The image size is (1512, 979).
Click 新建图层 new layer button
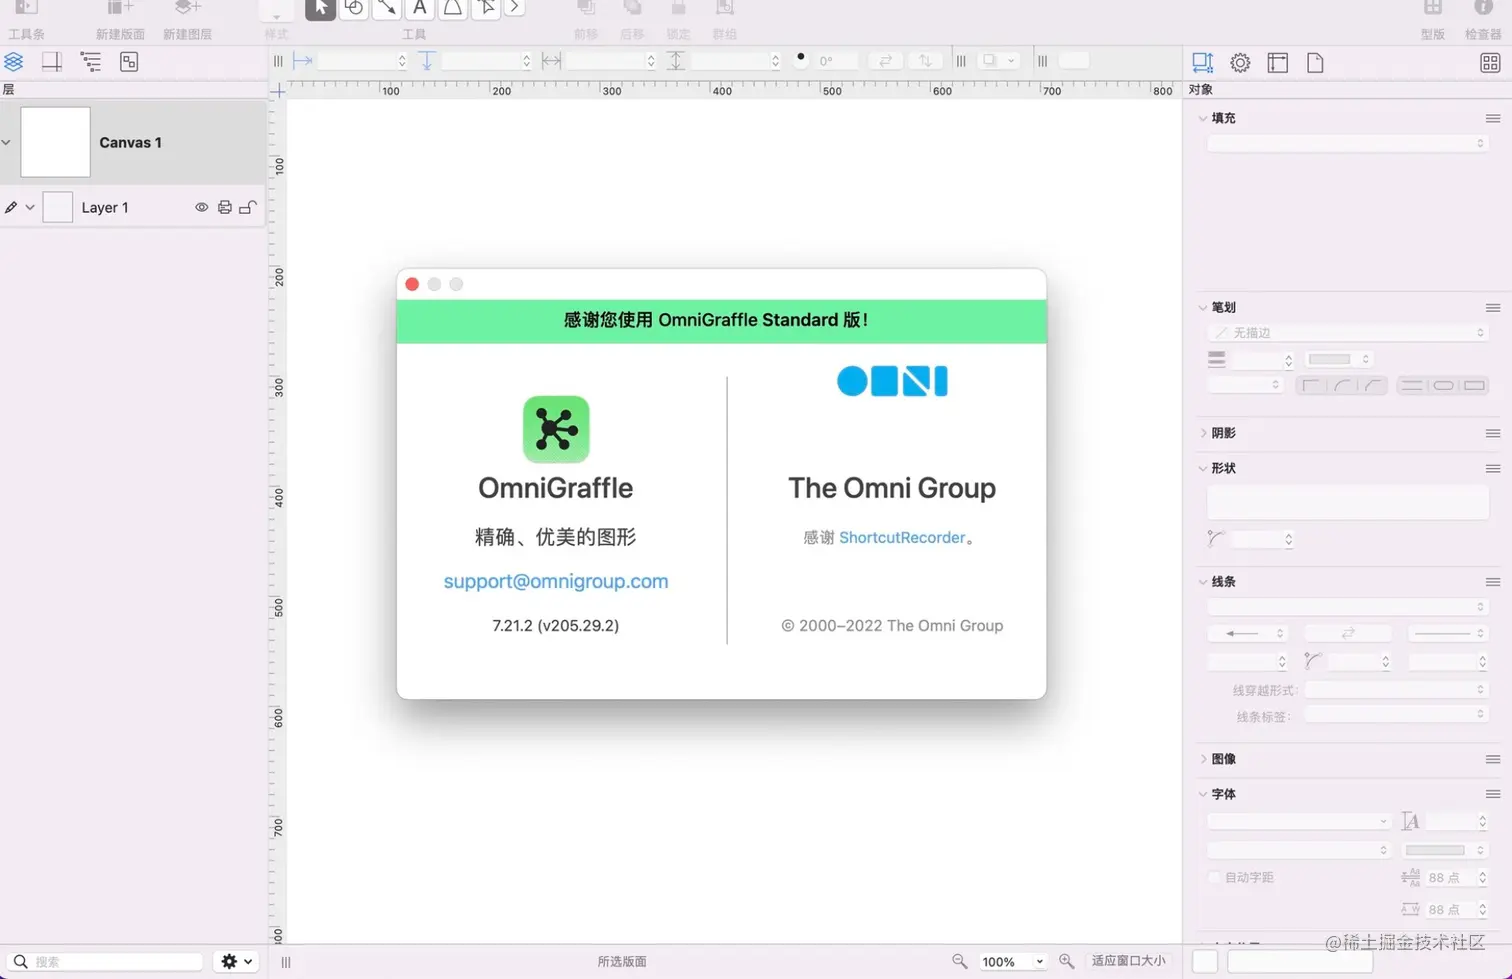coord(187,8)
